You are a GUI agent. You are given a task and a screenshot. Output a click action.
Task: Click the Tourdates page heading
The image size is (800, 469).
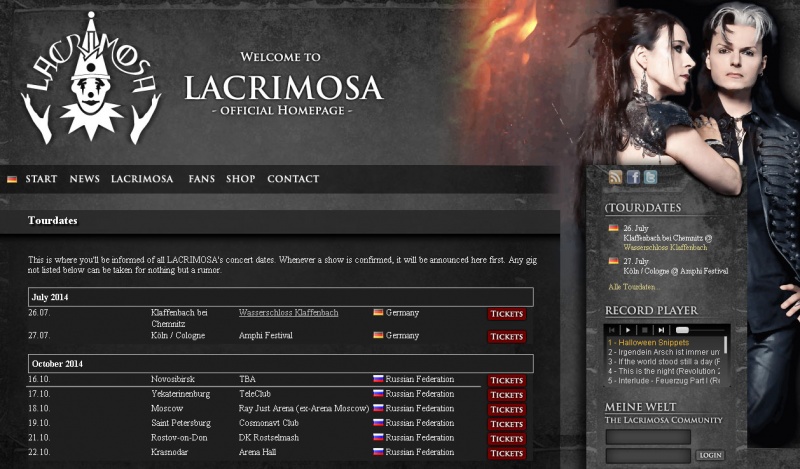click(x=53, y=220)
